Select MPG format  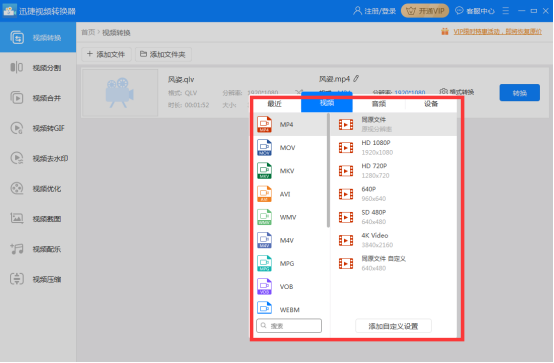click(290, 263)
